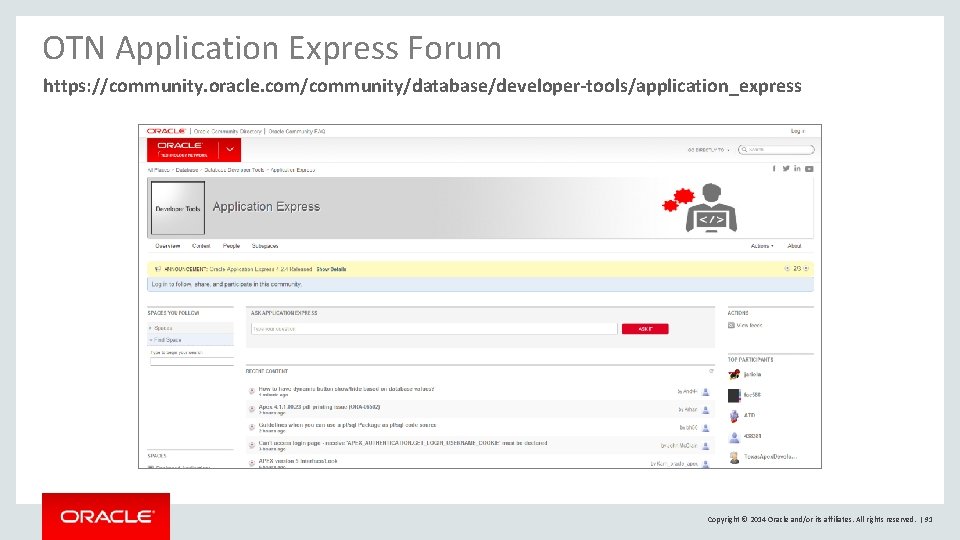Open 'Can't access login page' post
This screenshot has height=540, width=960.
(403, 443)
